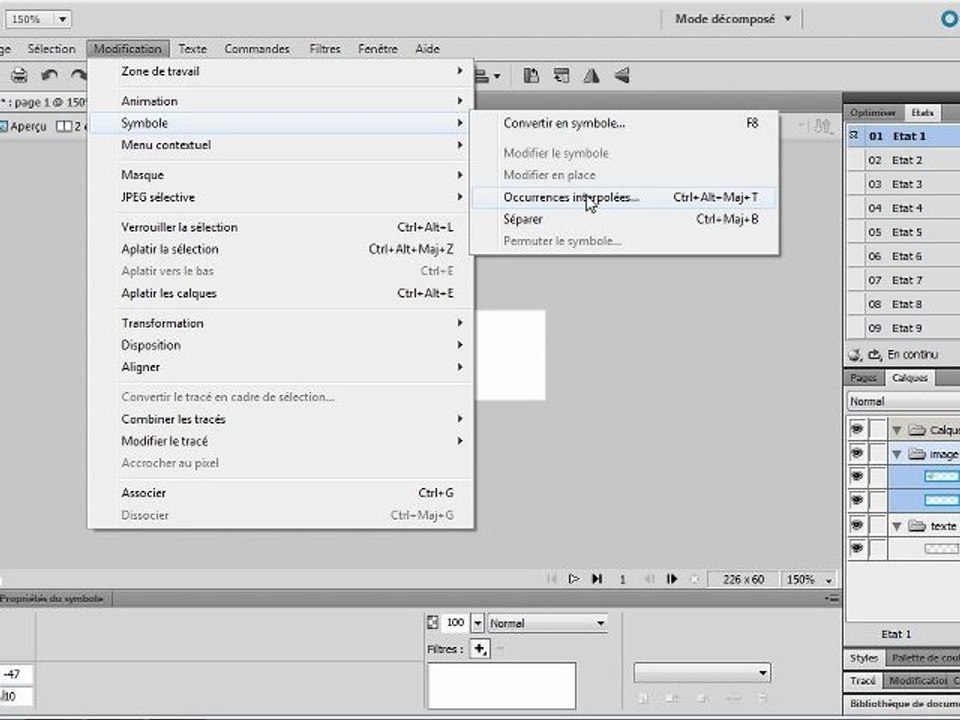Collapse the Calque layer folder triangle
Image resolution: width=960 pixels, height=720 pixels.
(x=897, y=430)
